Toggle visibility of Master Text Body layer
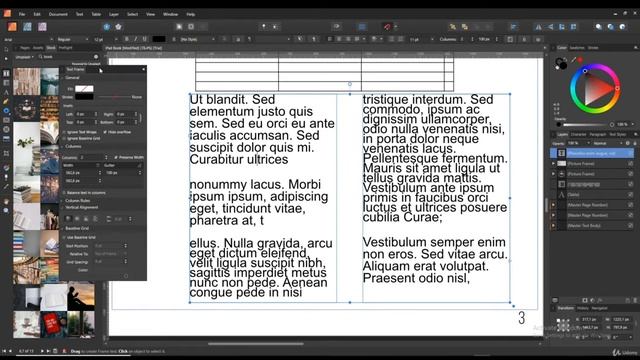The width and height of the screenshot is (640, 360). click(x=631, y=226)
